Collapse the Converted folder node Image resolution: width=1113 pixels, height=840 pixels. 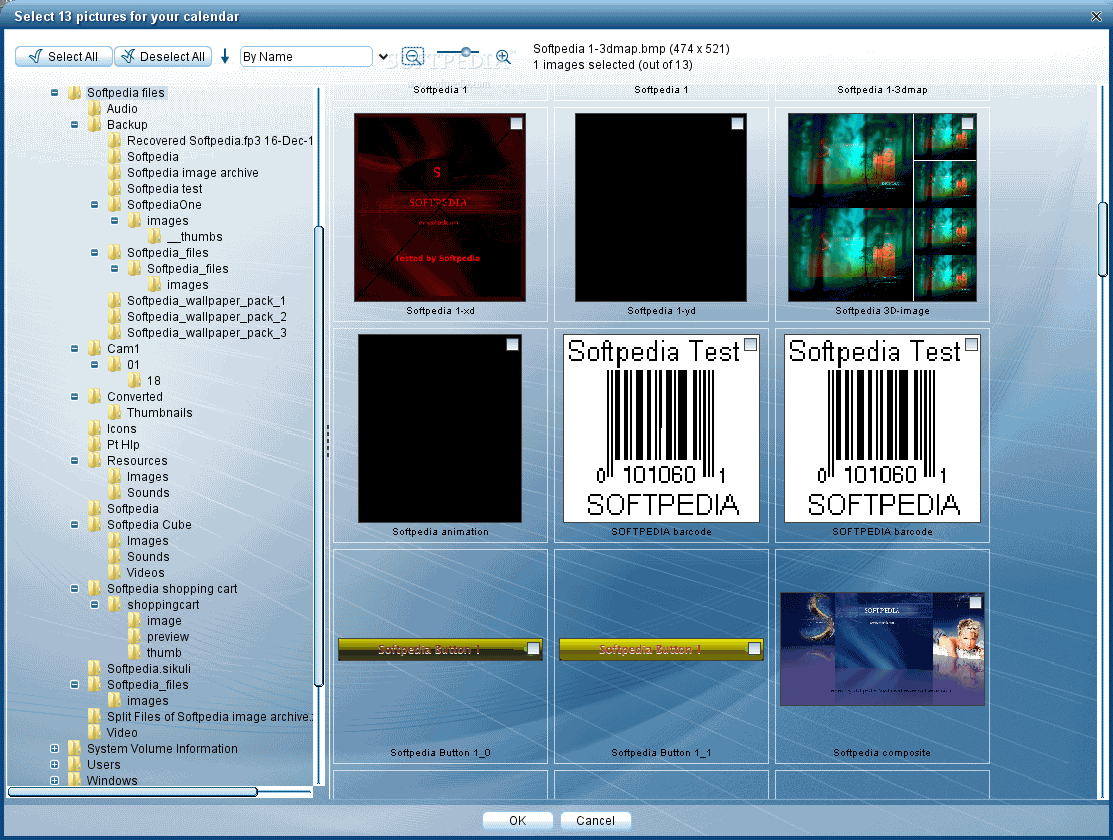coord(75,396)
